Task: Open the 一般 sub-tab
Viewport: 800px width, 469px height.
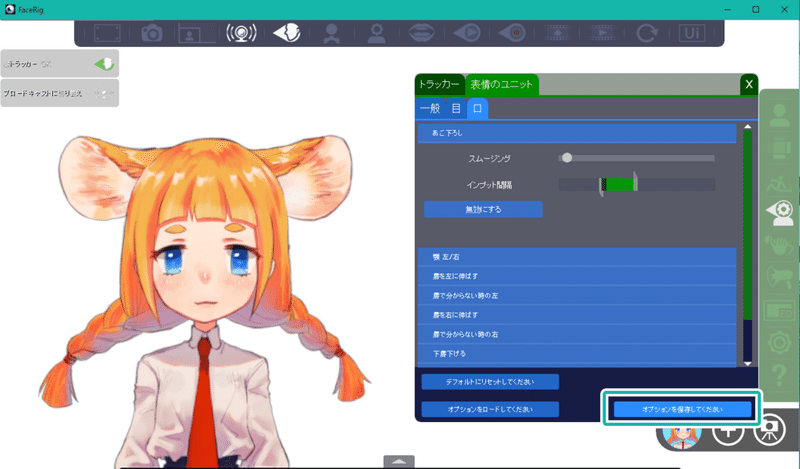Action: 430,108
